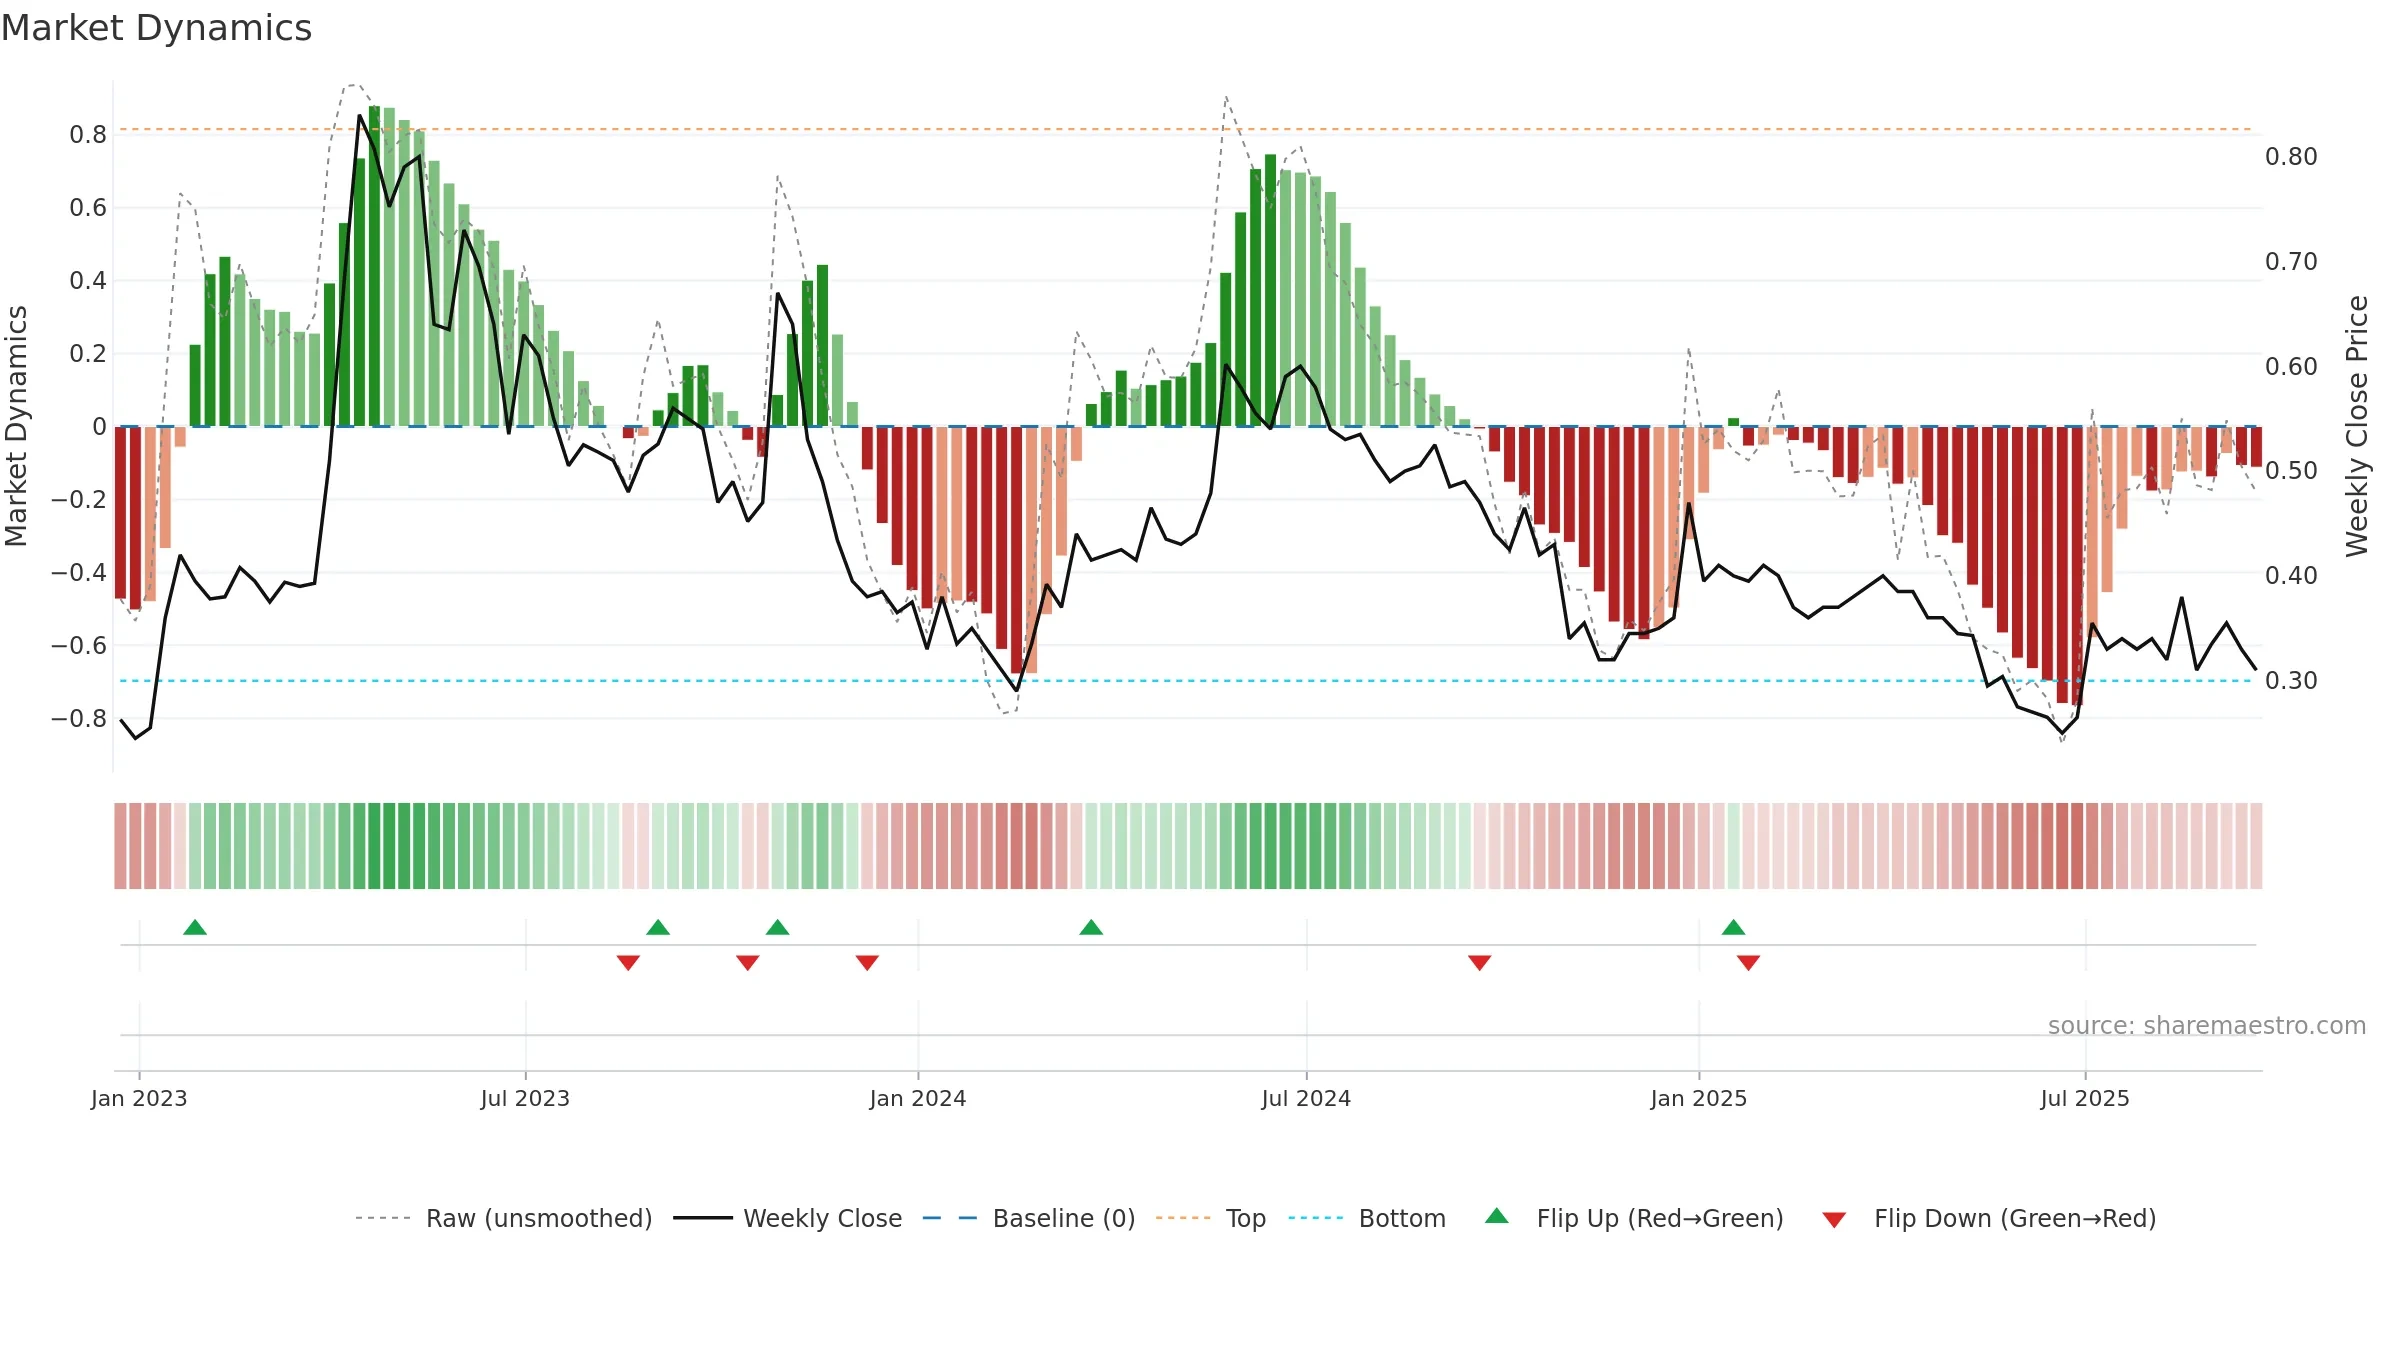Toggle the Raw (unsmoothed) legend entry
2400x1350 pixels.
point(503,1218)
